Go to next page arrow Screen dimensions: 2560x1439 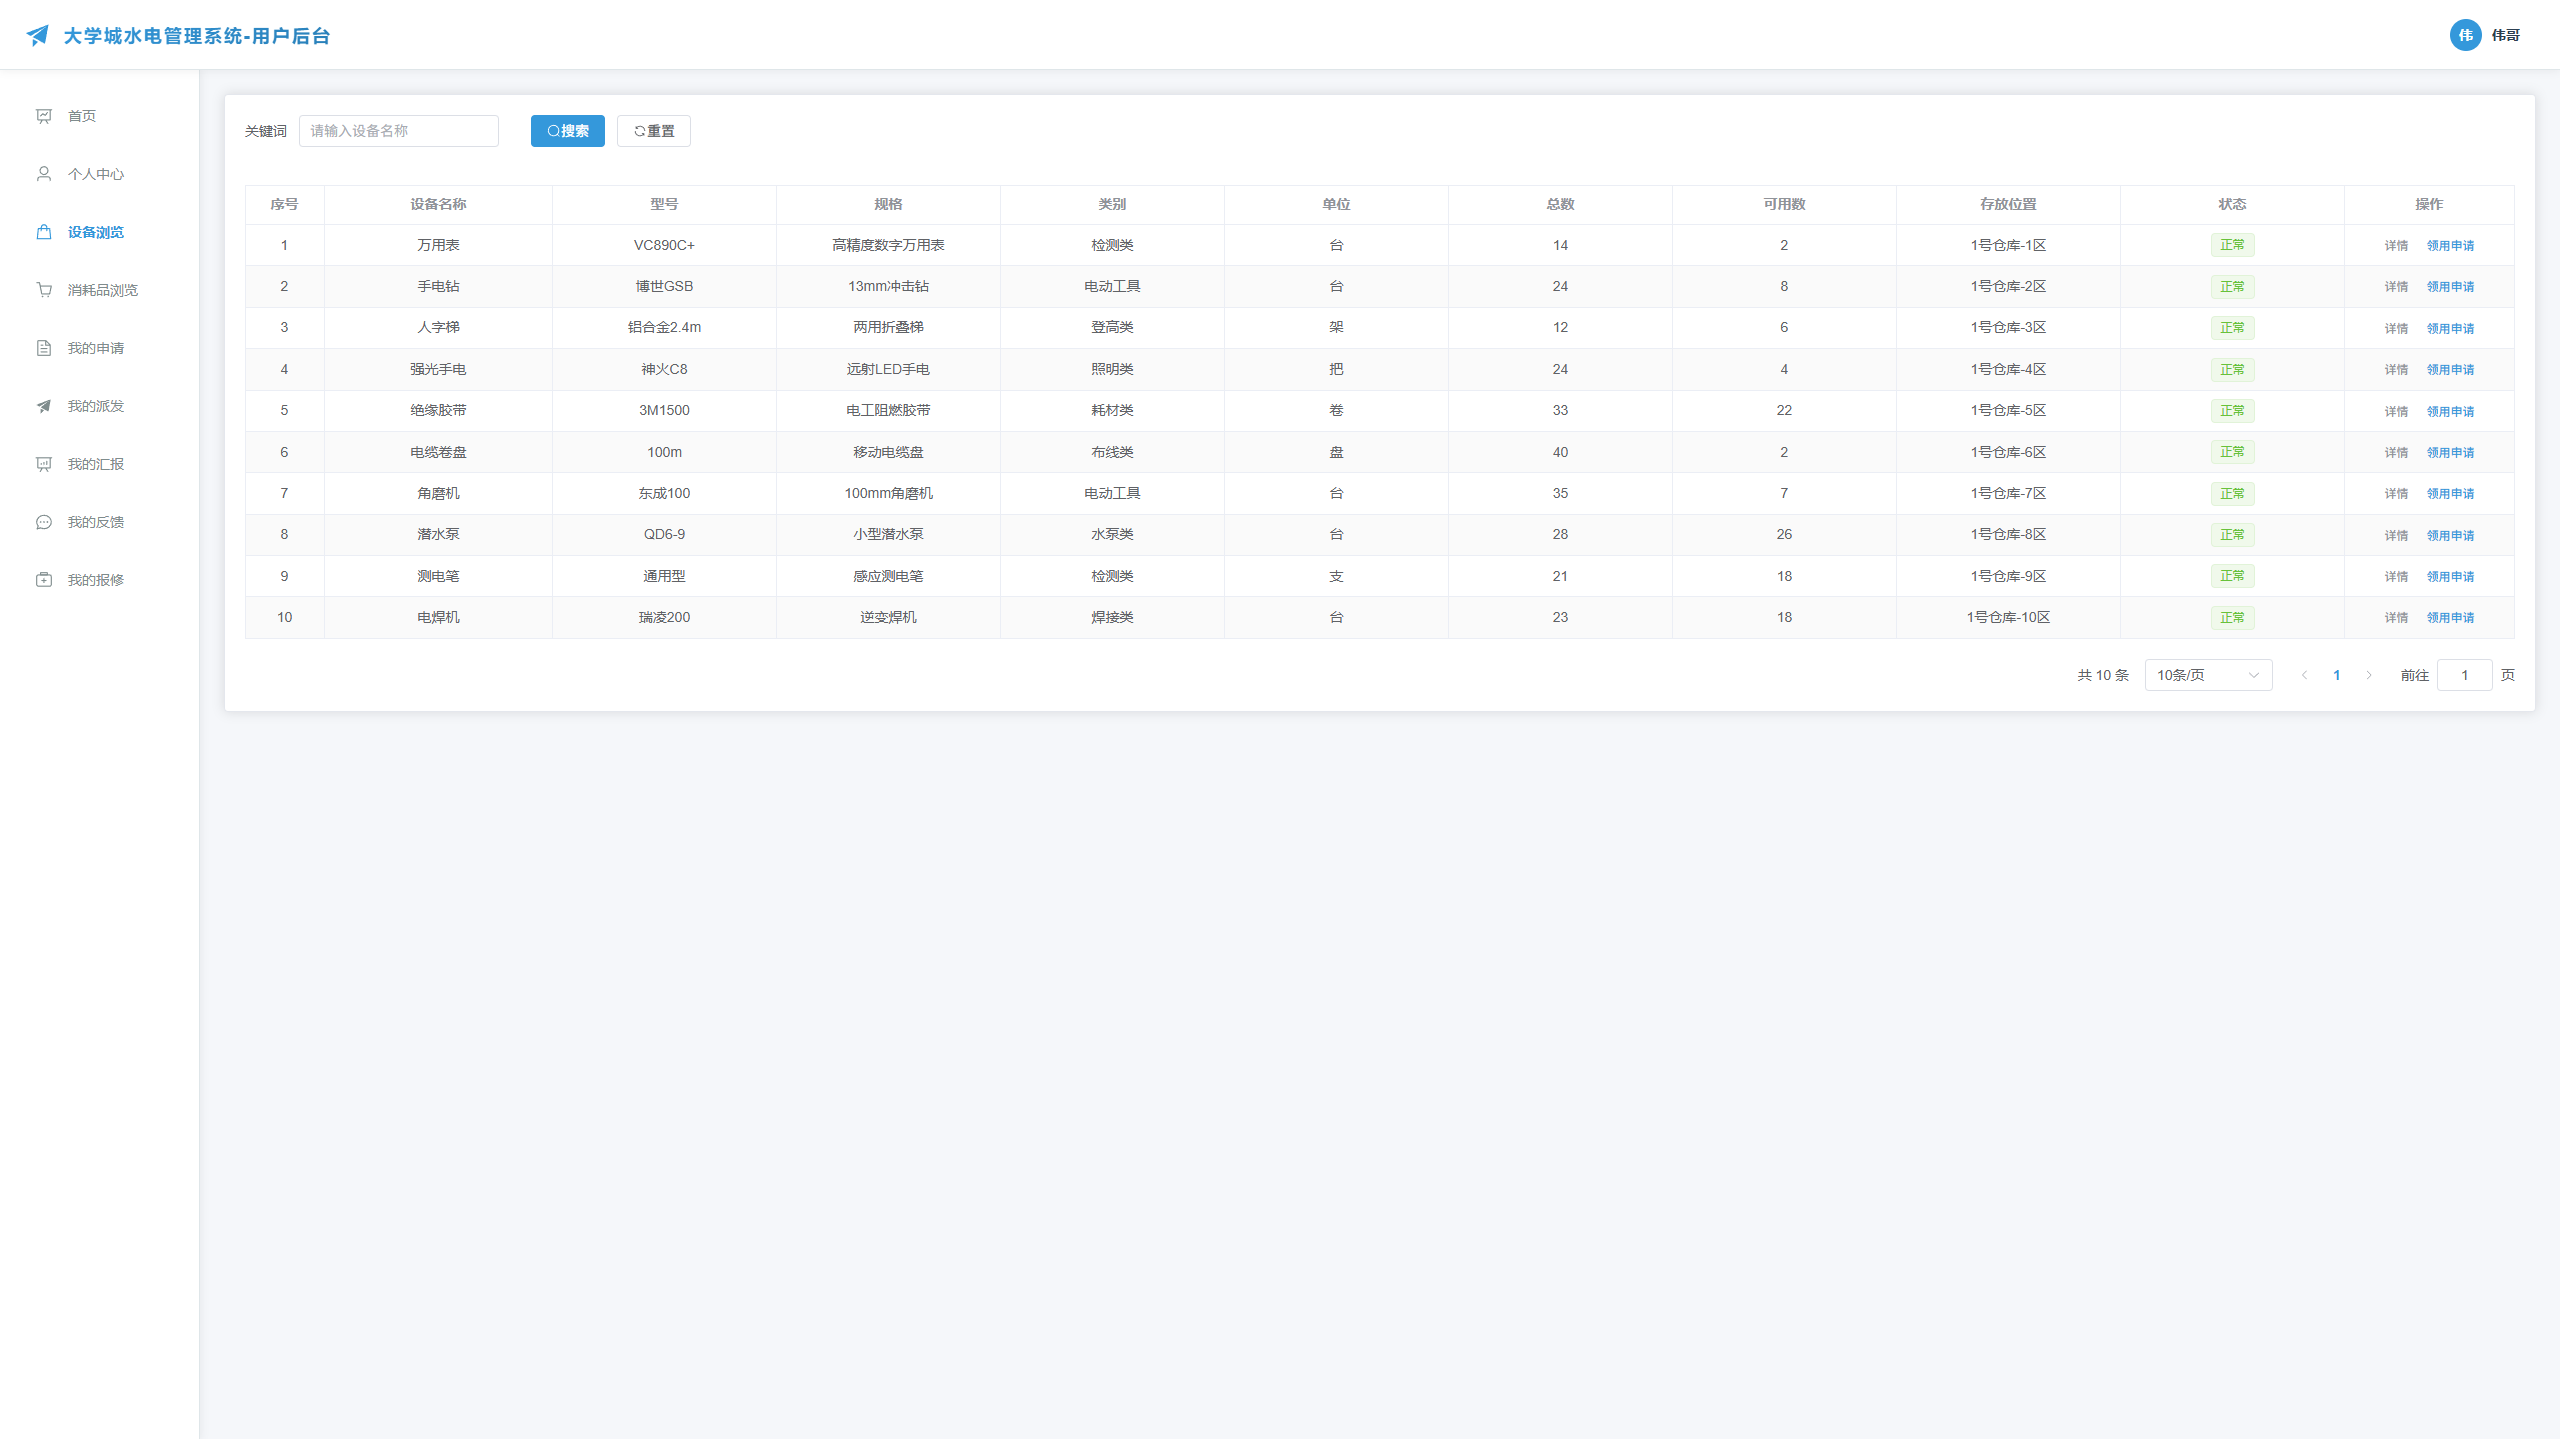(x=2369, y=675)
